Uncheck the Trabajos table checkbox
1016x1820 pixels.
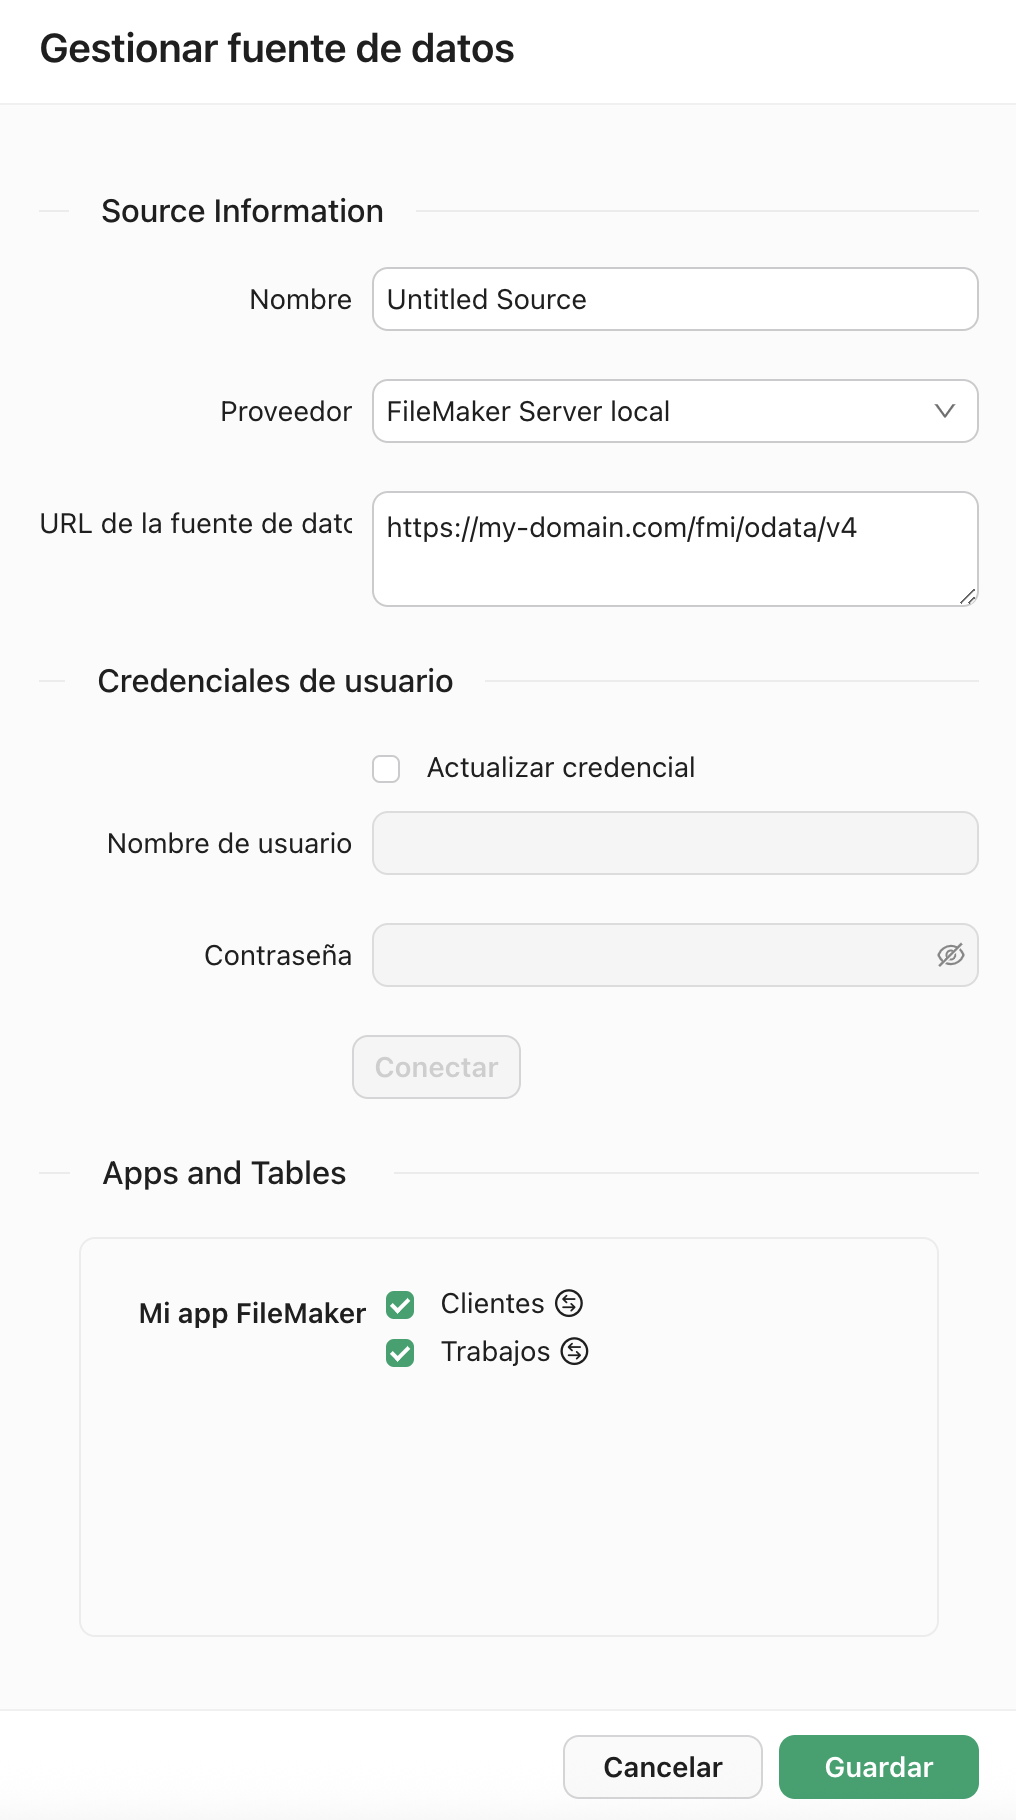pyautogui.click(x=399, y=1353)
